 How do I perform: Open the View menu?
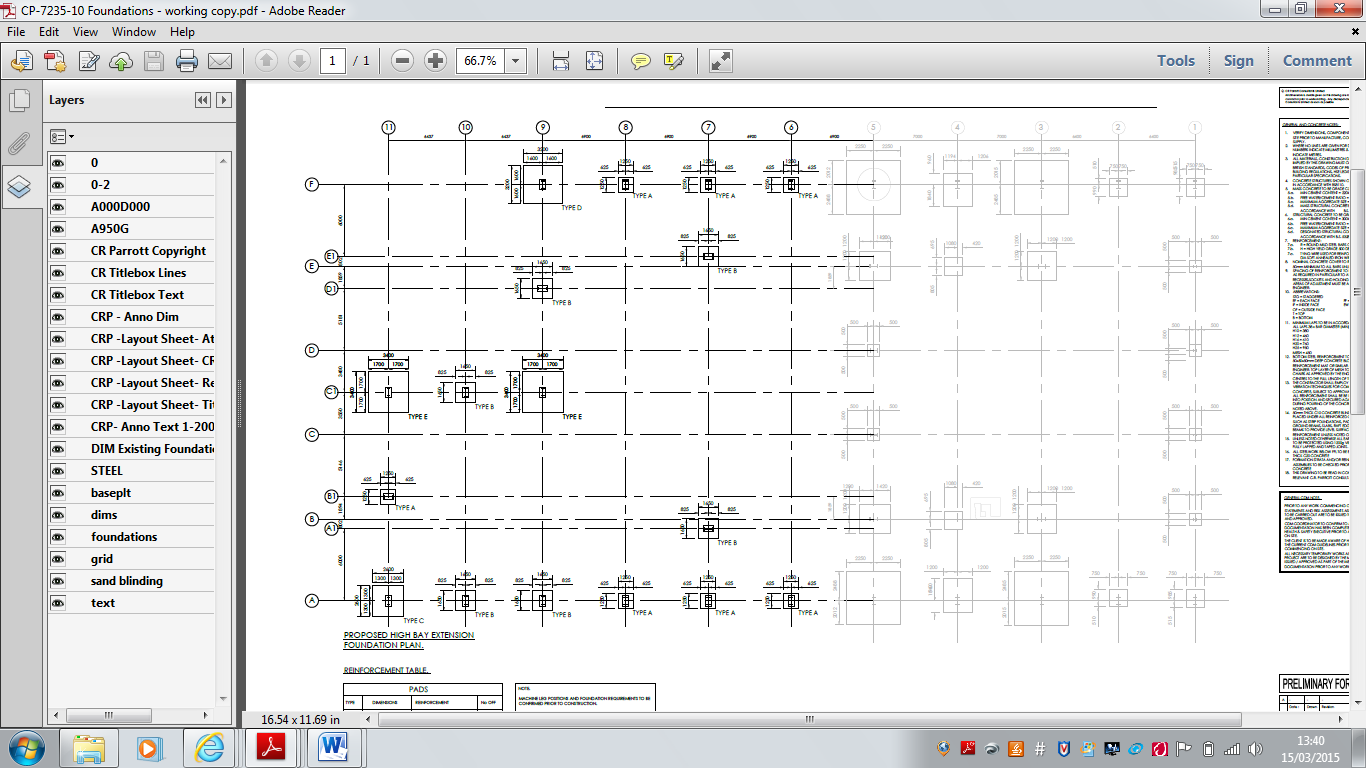click(85, 32)
